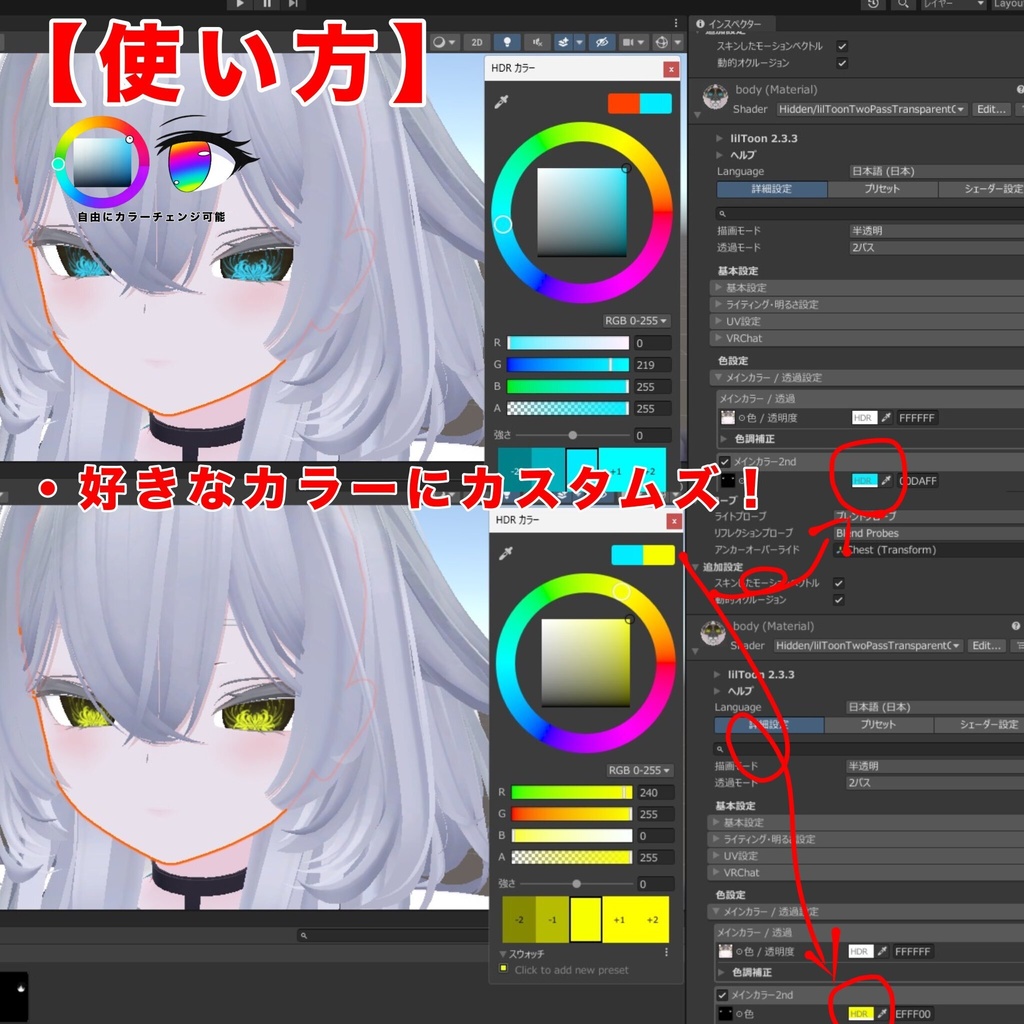Toggle scene effects layers icon
1024x1024 pixels.
coord(563,42)
